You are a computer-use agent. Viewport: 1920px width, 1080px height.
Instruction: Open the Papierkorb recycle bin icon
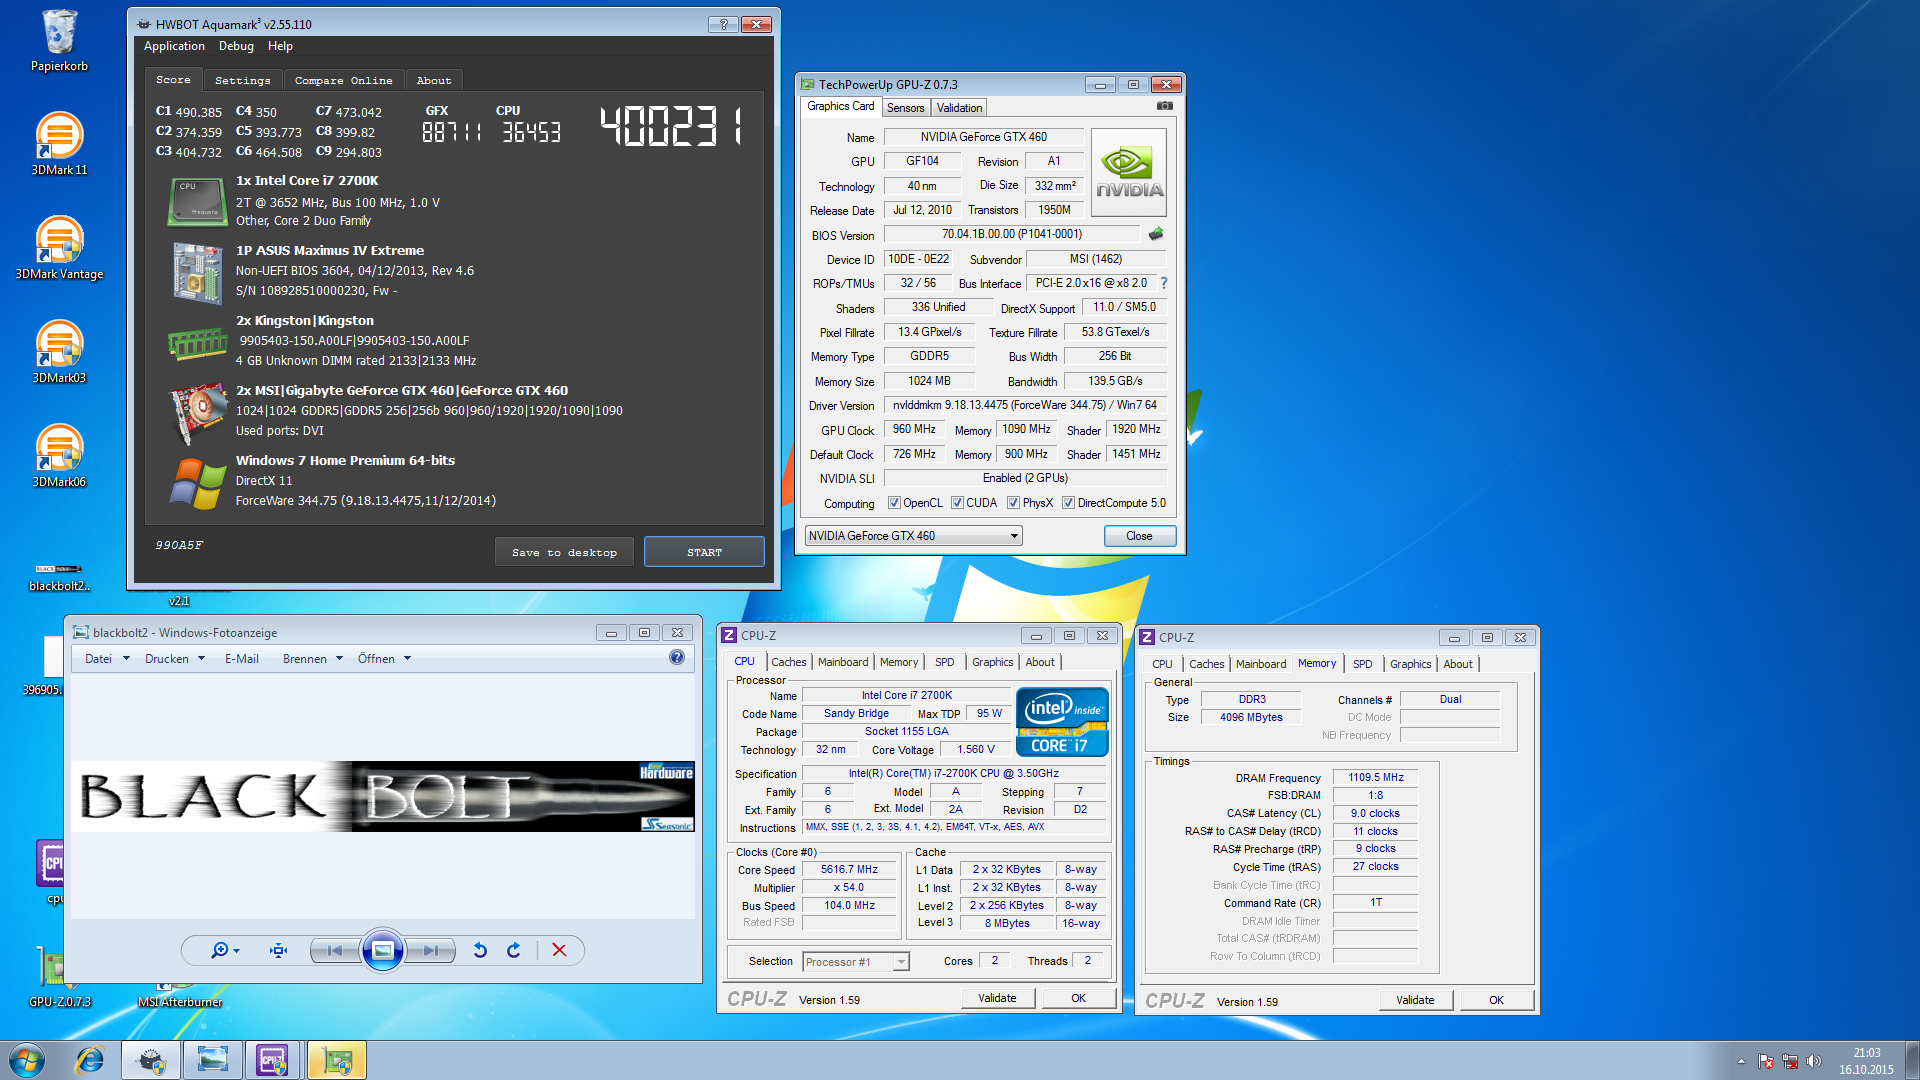(x=59, y=40)
